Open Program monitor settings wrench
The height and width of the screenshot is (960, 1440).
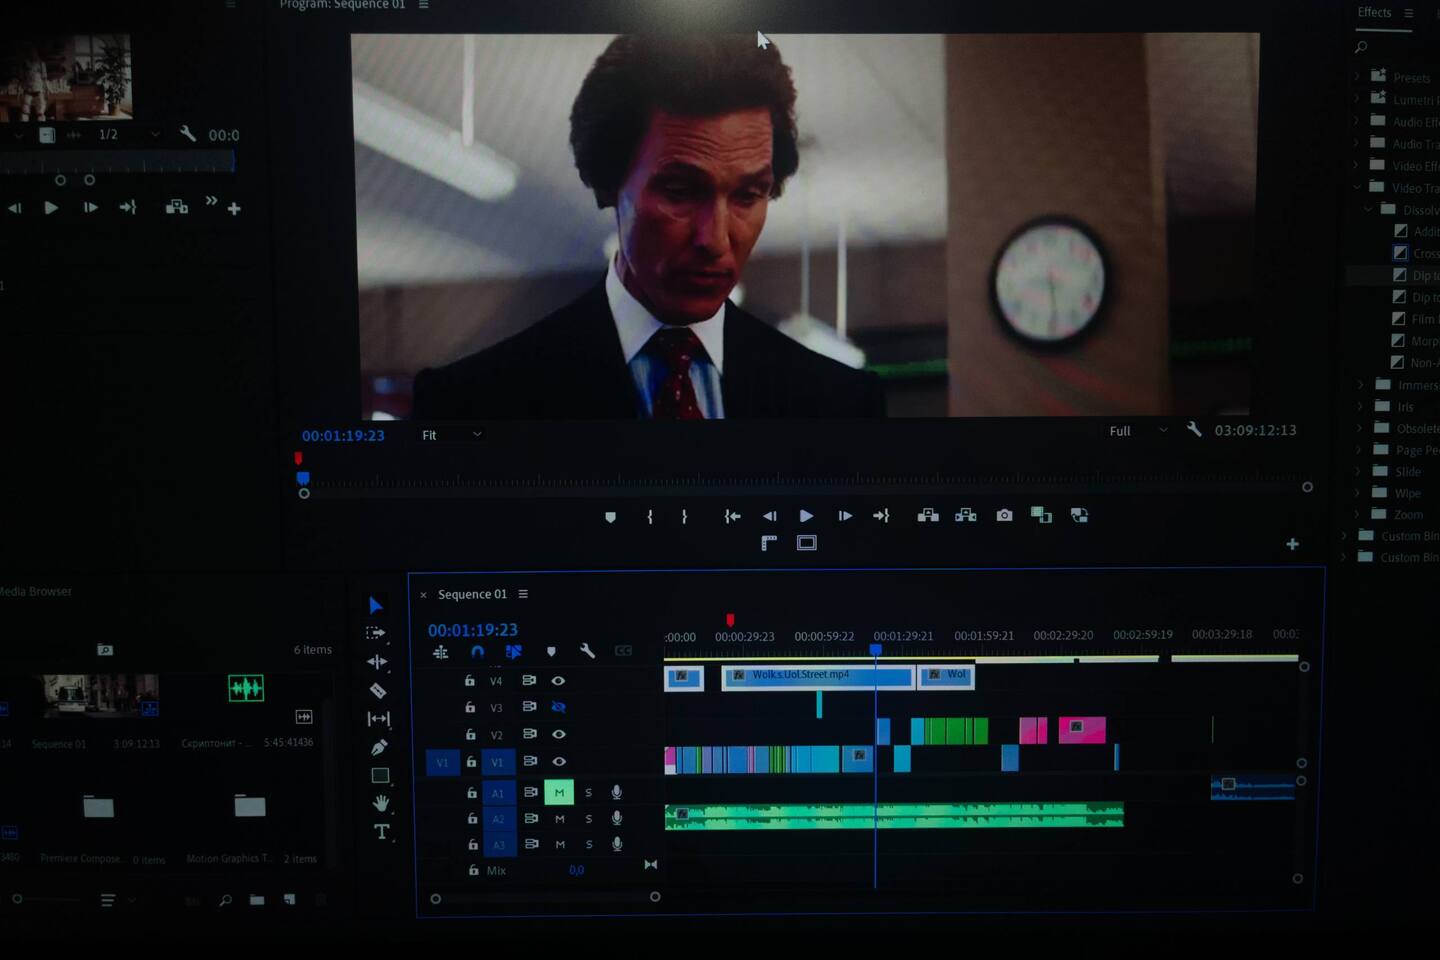(1194, 429)
